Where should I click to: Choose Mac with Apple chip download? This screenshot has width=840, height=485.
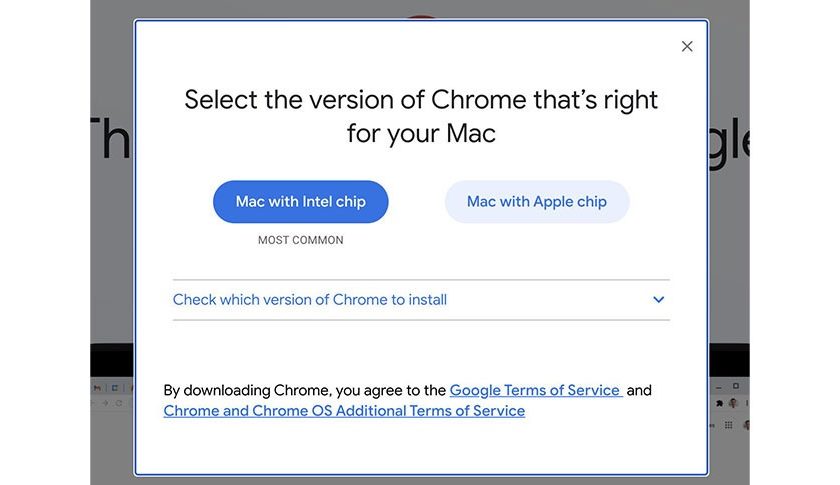tap(537, 202)
